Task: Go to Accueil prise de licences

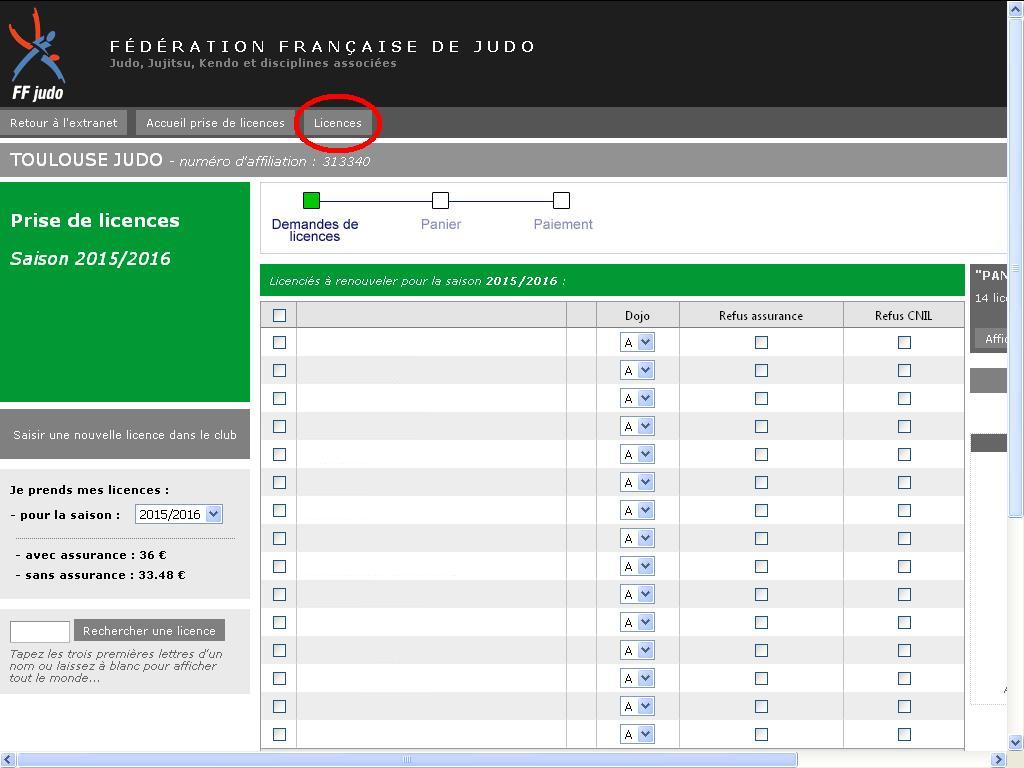Action: click(215, 123)
